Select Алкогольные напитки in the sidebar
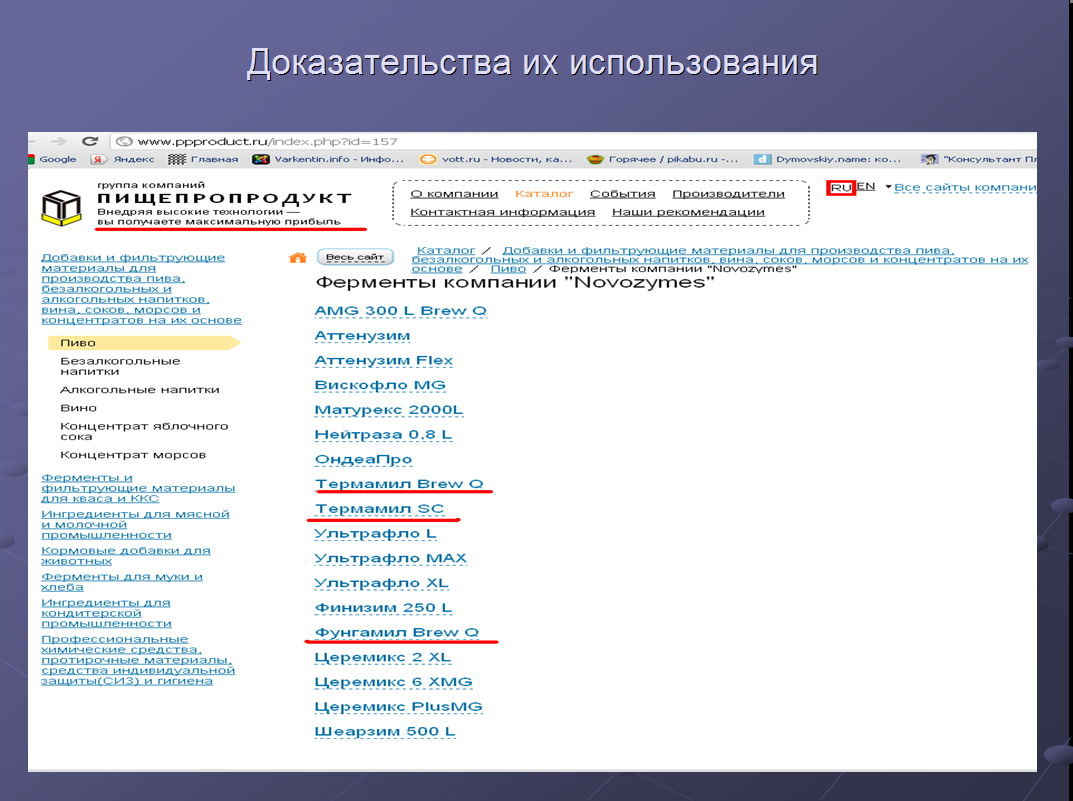Image resolution: width=1073 pixels, height=801 pixels. pyautogui.click(x=140, y=390)
